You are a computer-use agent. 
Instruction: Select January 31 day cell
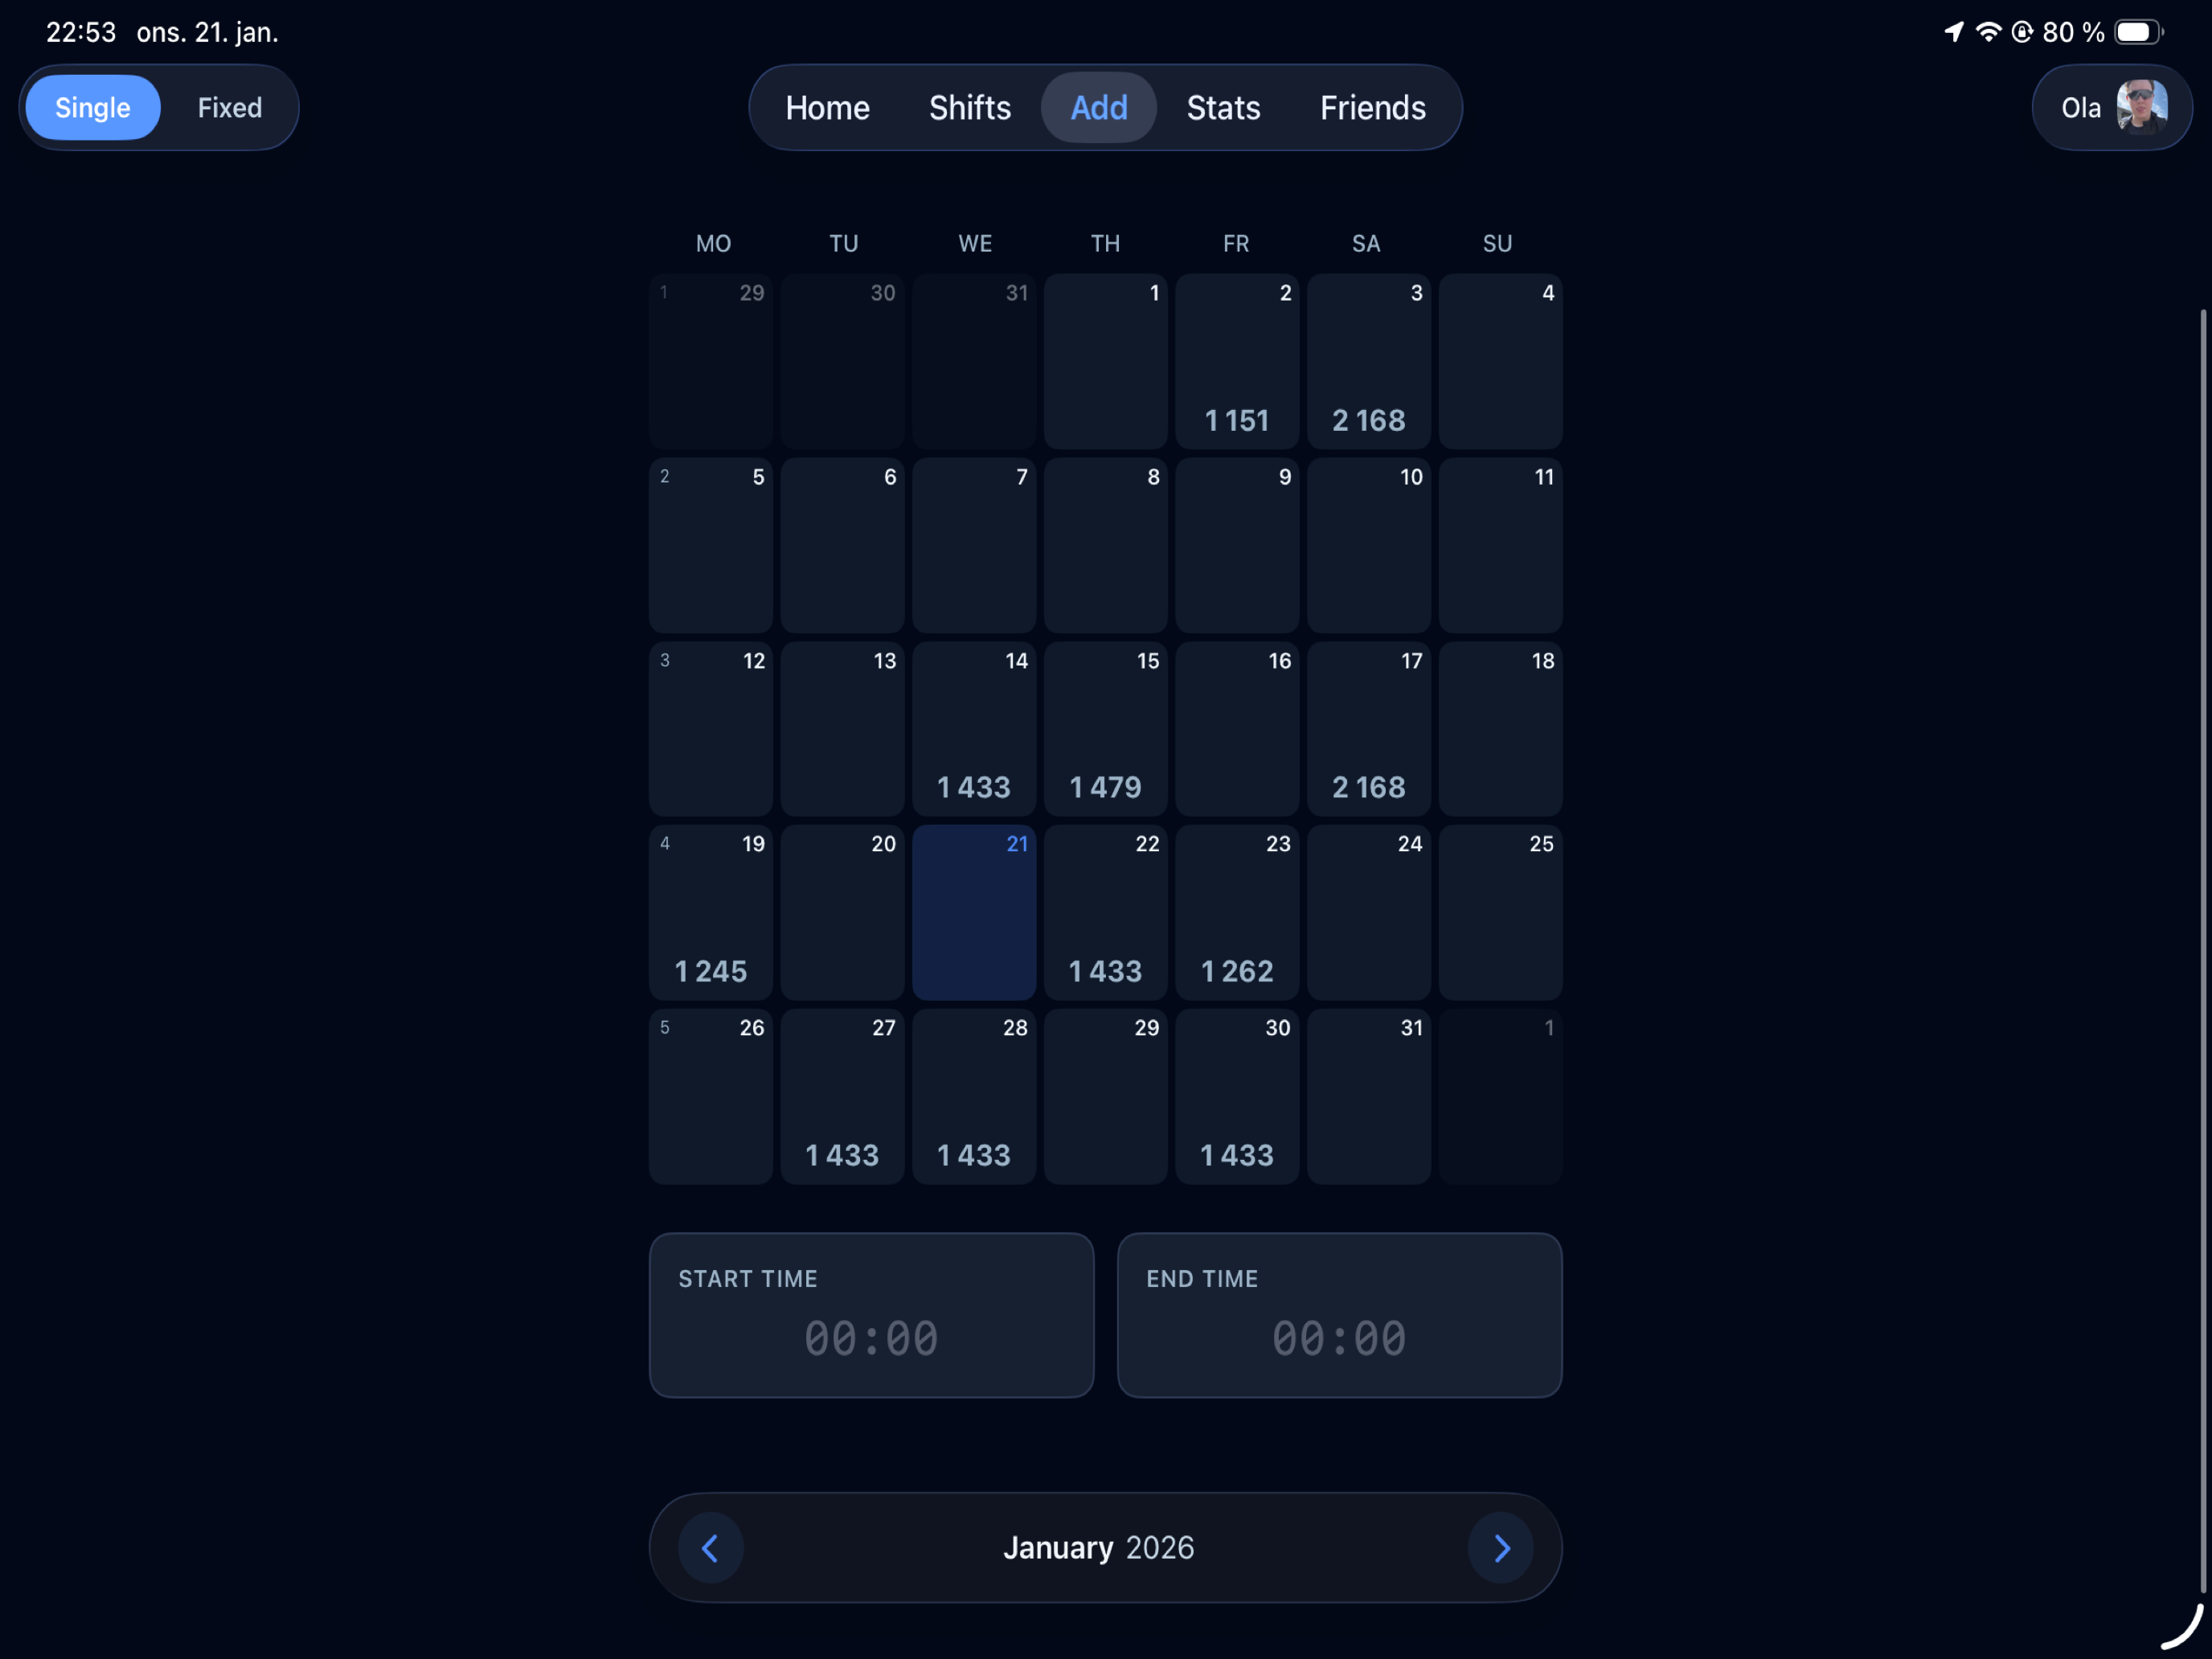pos(1369,1096)
